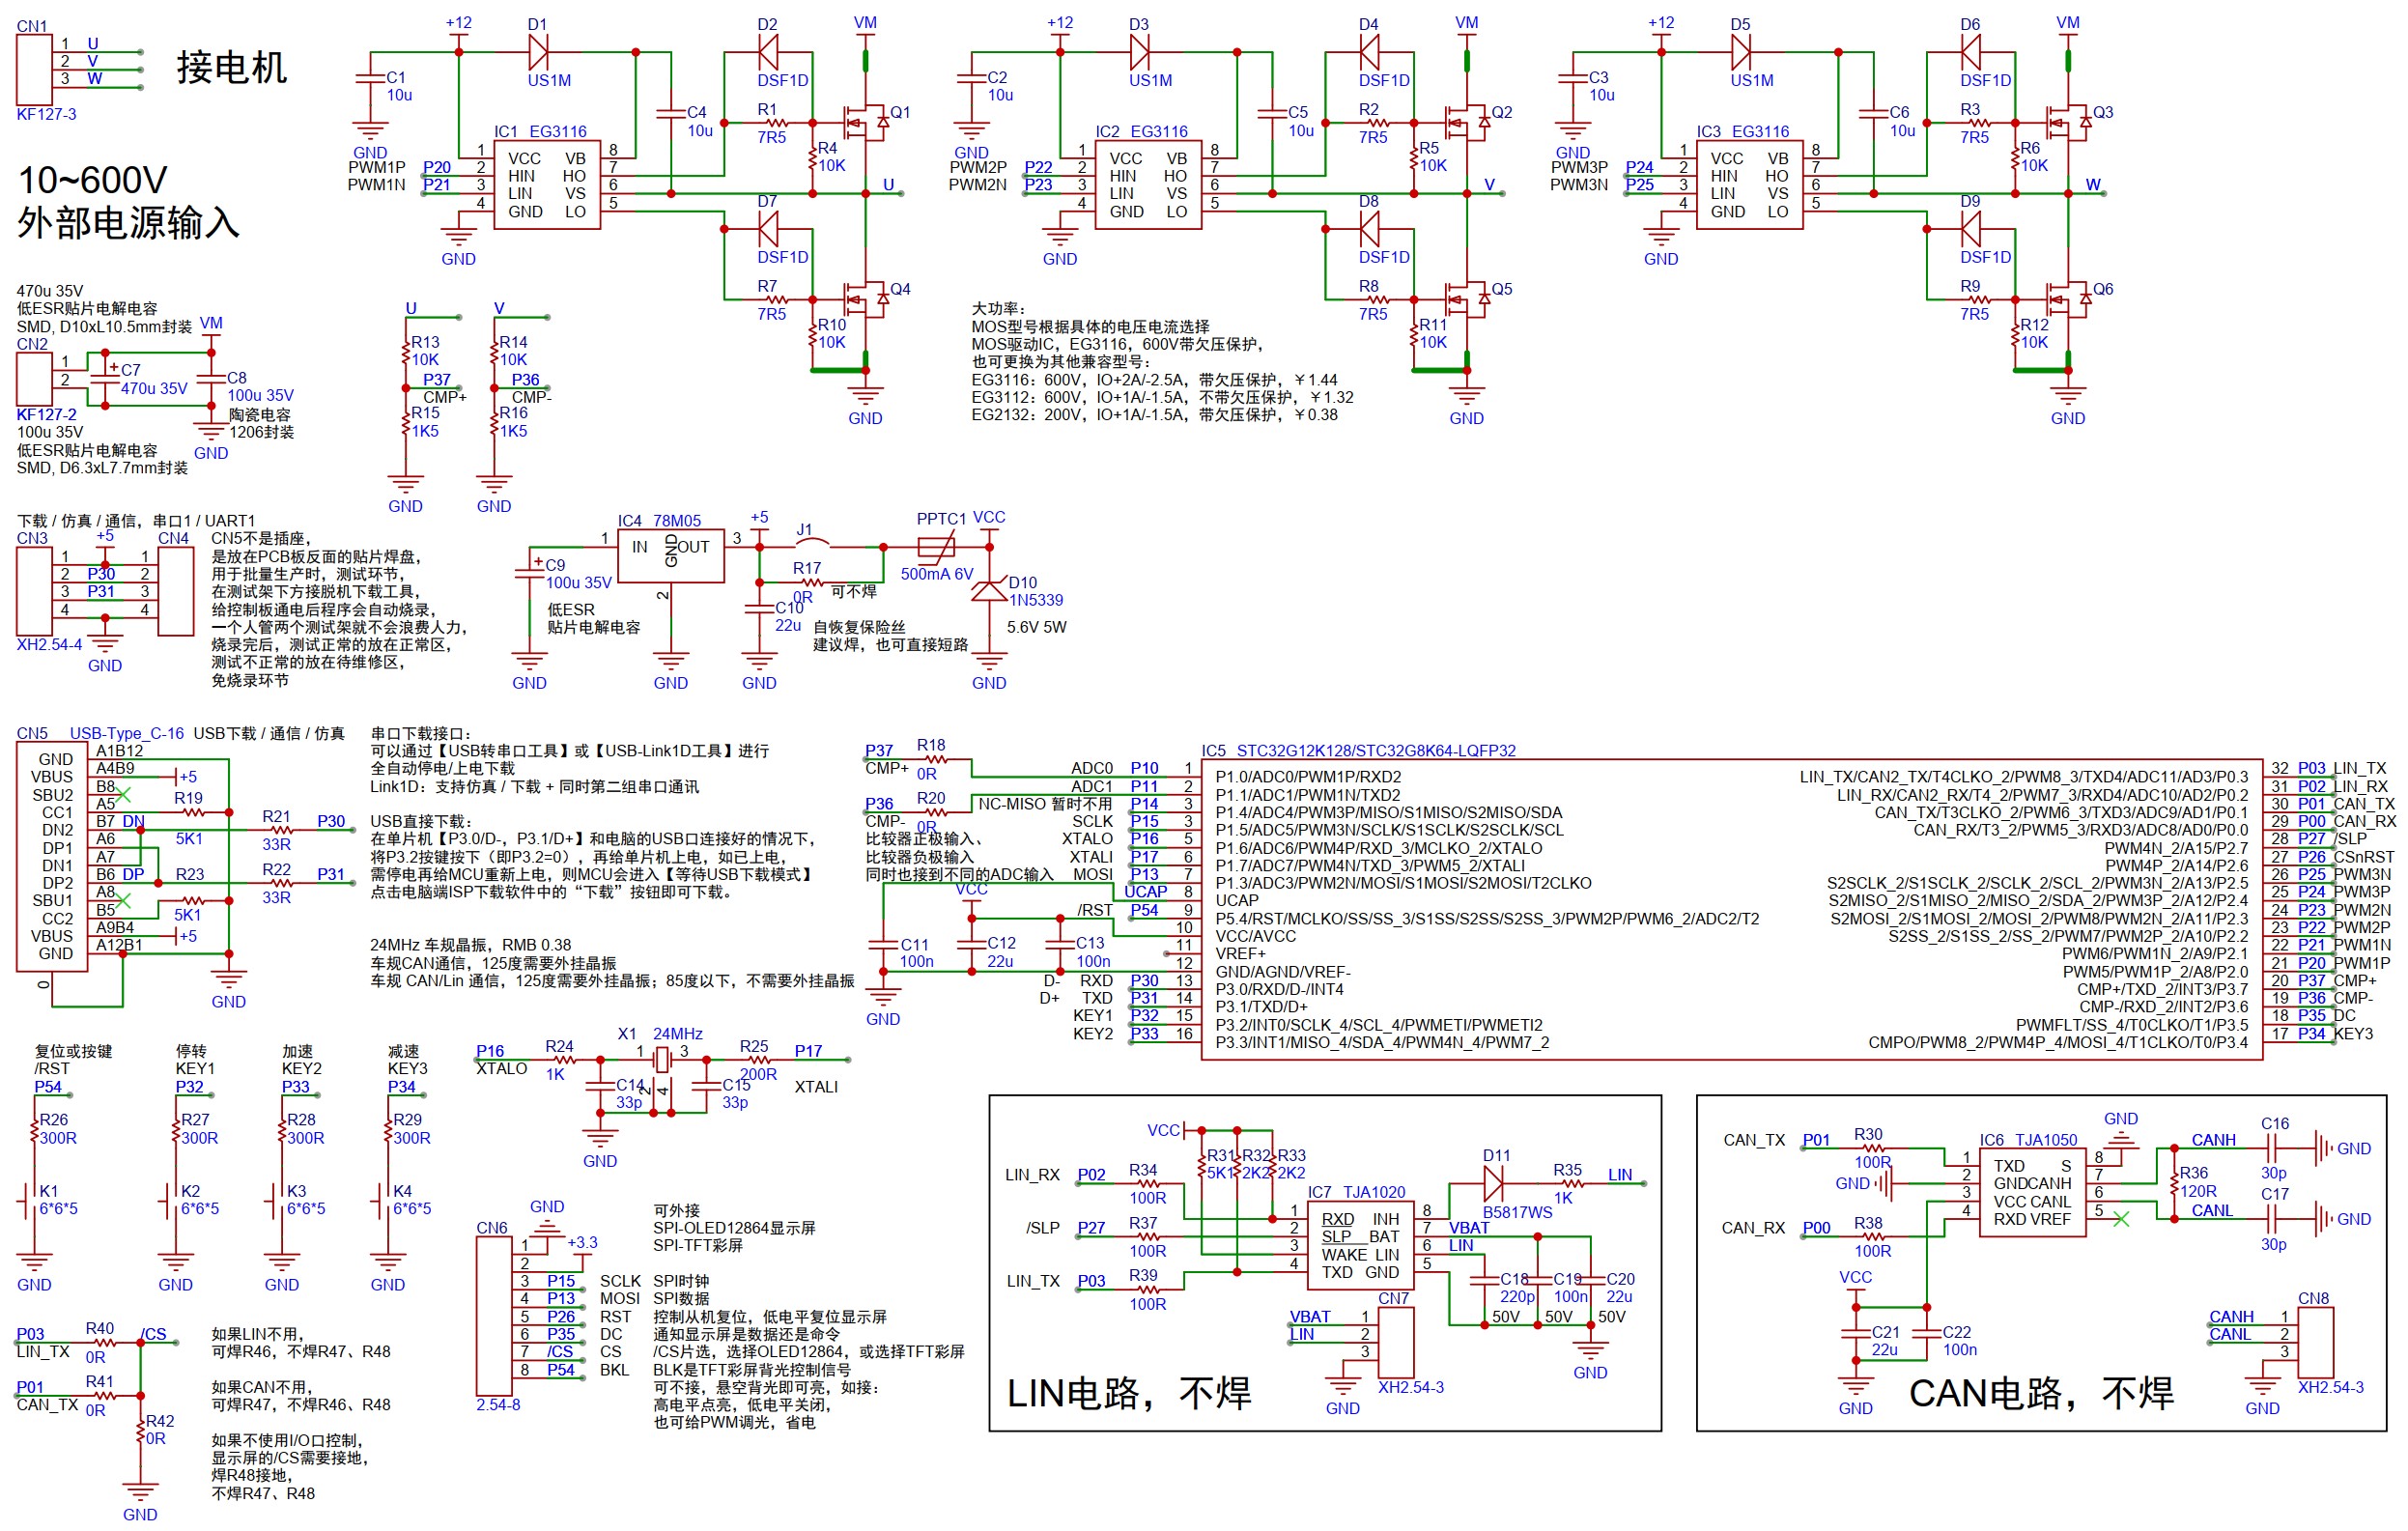Click the '接电机' heading text

tap(231, 67)
